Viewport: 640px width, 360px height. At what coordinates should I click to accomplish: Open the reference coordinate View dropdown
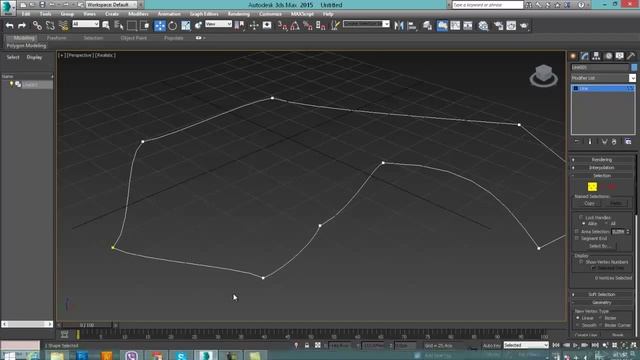(x=218, y=24)
